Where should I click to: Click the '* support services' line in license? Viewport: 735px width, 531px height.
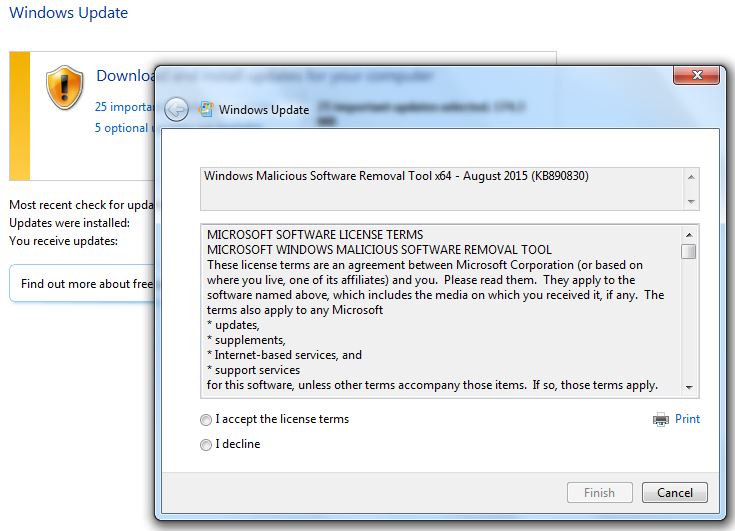[254, 370]
